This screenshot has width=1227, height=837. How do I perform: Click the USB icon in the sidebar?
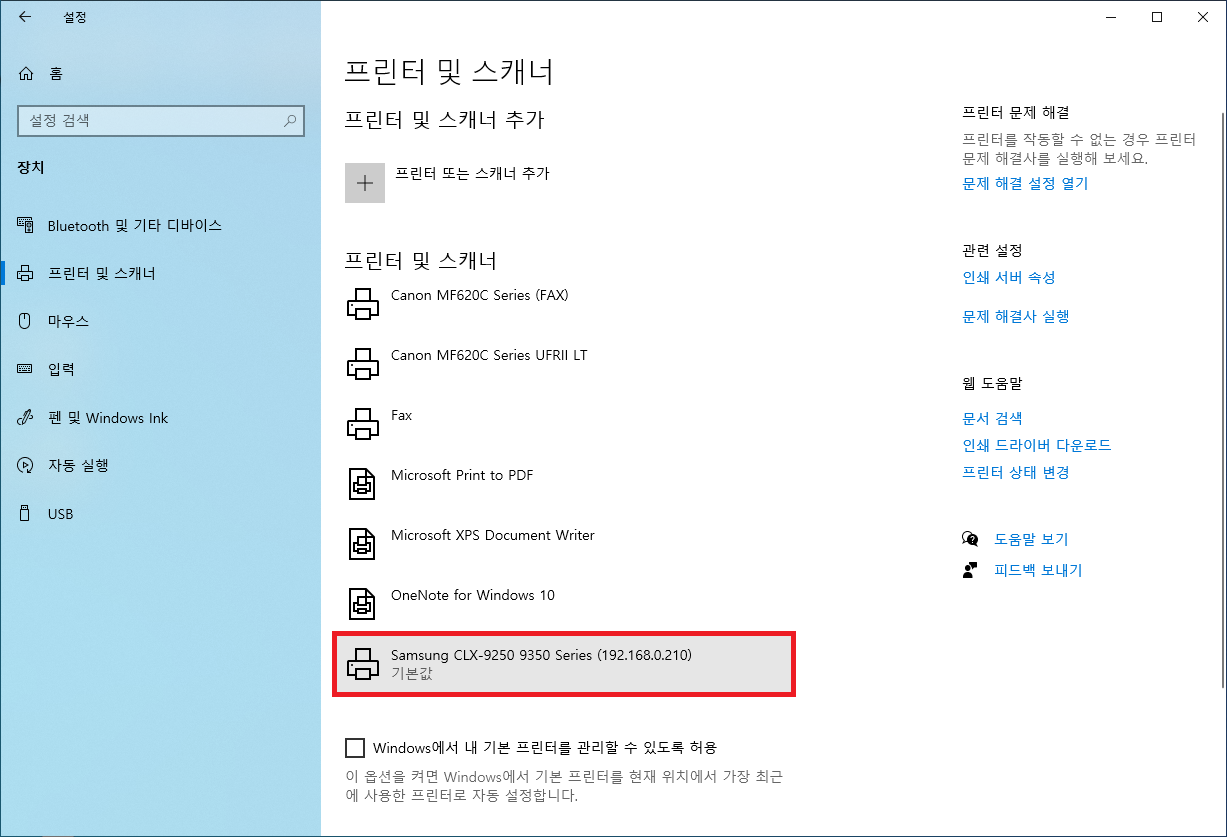click(26, 514)
